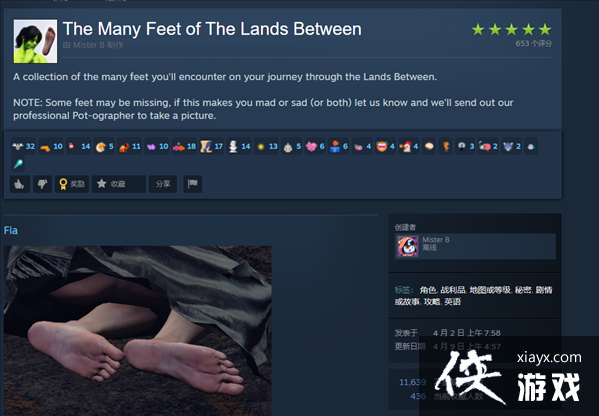The image size is (599, 416).
Task: Open Mister B author link under title
Action: 89,45
